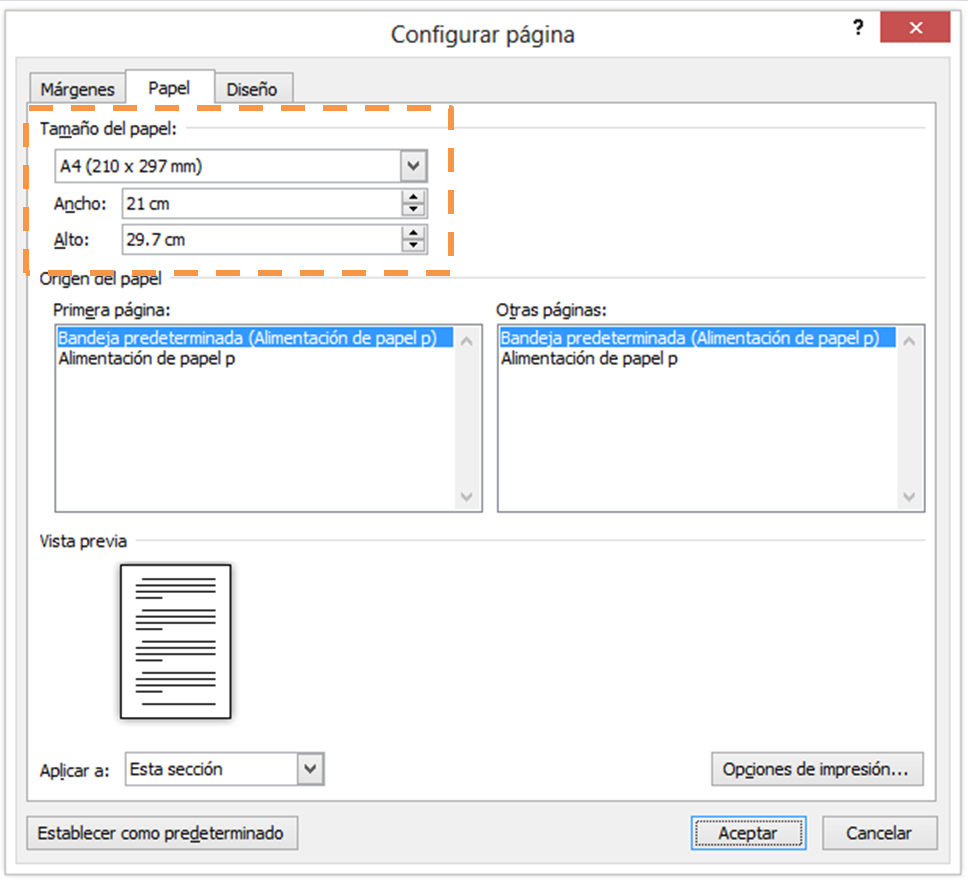968x883 pixels.
Task: Close the Configurar página dialog
Action: pos(915,27)
